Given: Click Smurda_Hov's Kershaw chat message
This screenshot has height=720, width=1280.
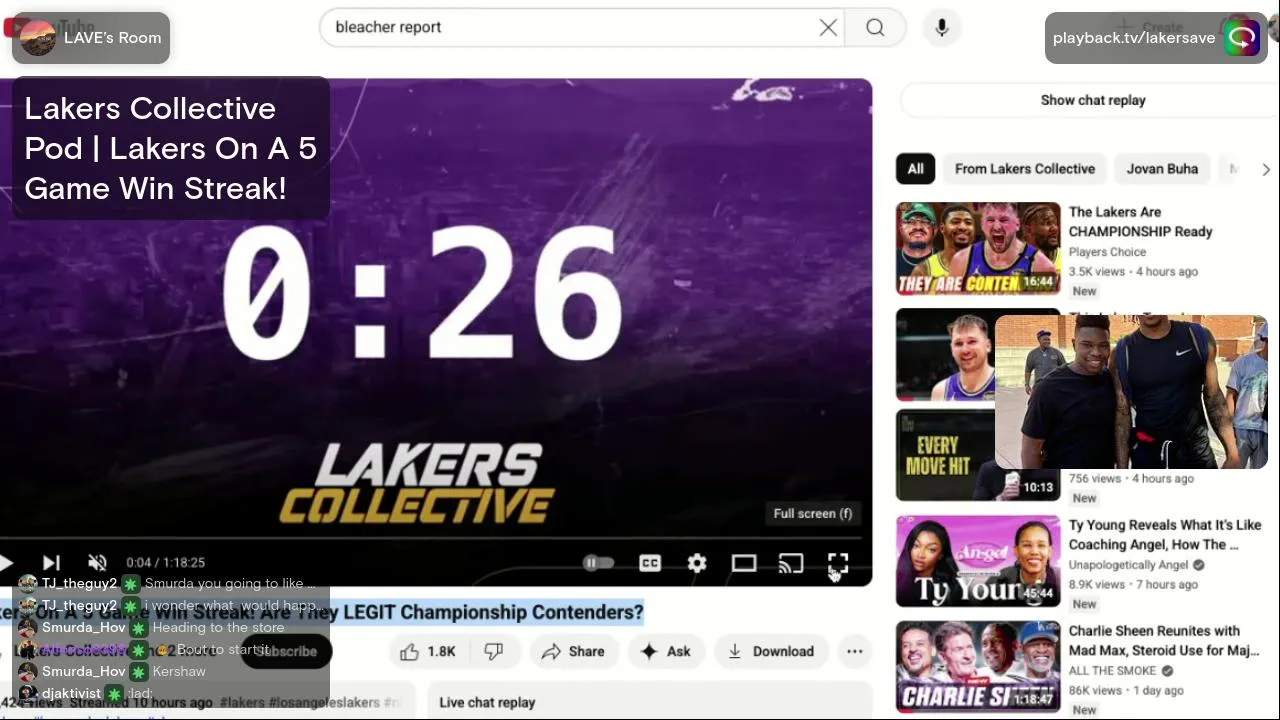Looking at the screenshot, I should [179, 672].
